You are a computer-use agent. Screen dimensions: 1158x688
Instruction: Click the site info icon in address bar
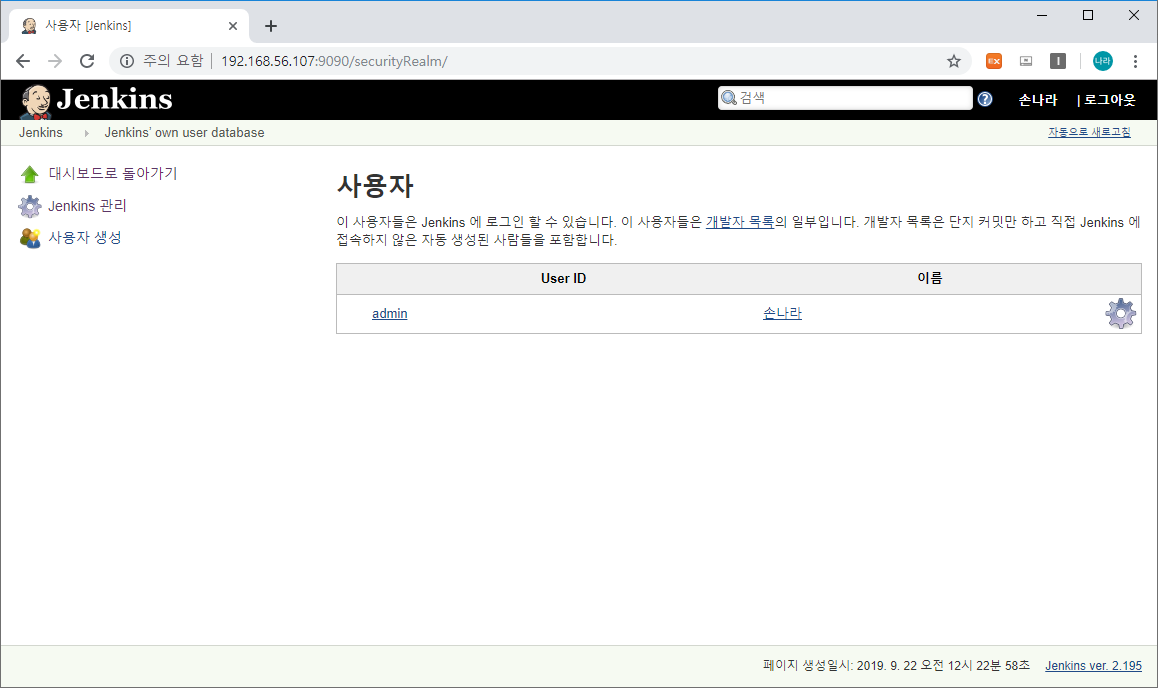click(127, 61)
